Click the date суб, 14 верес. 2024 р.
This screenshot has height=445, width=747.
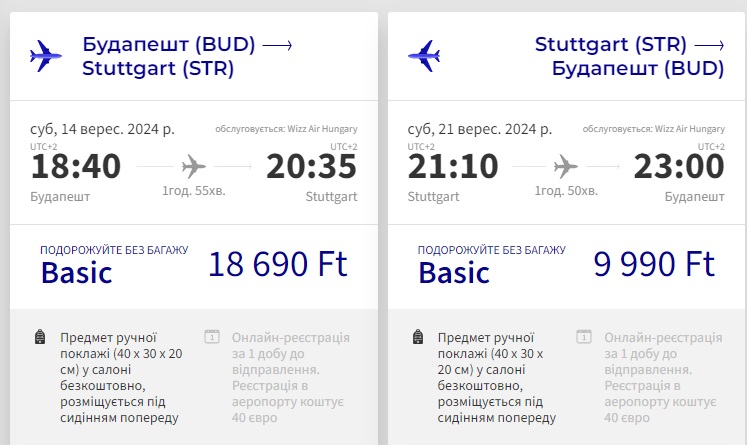coord(102,129)
